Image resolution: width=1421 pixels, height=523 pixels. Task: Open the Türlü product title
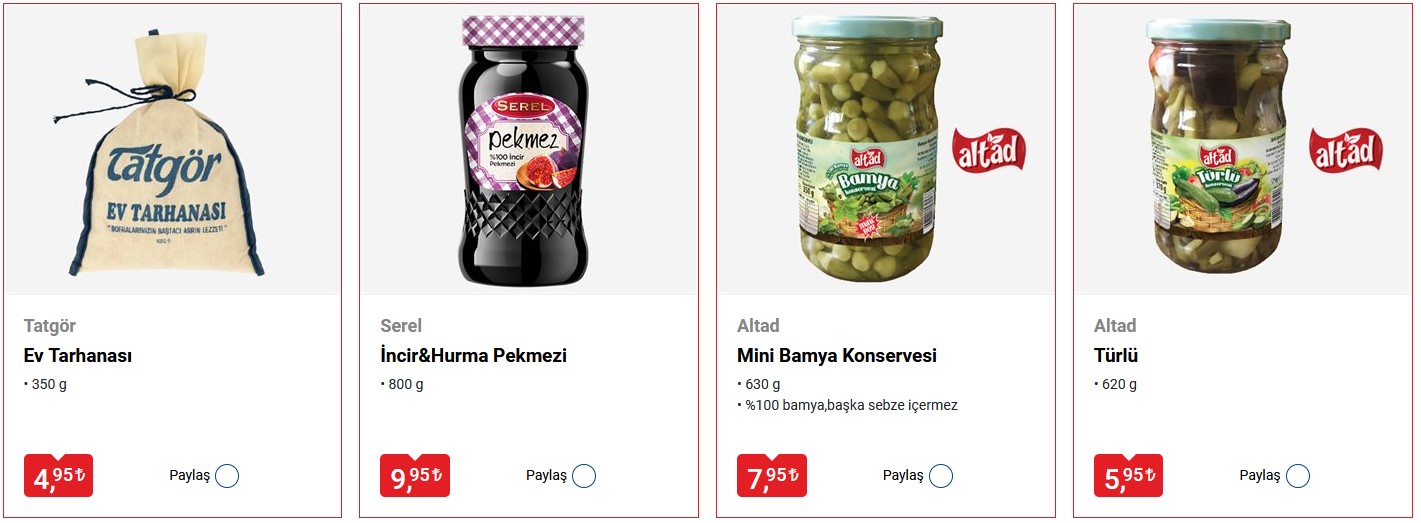[x=1116, y=356]
